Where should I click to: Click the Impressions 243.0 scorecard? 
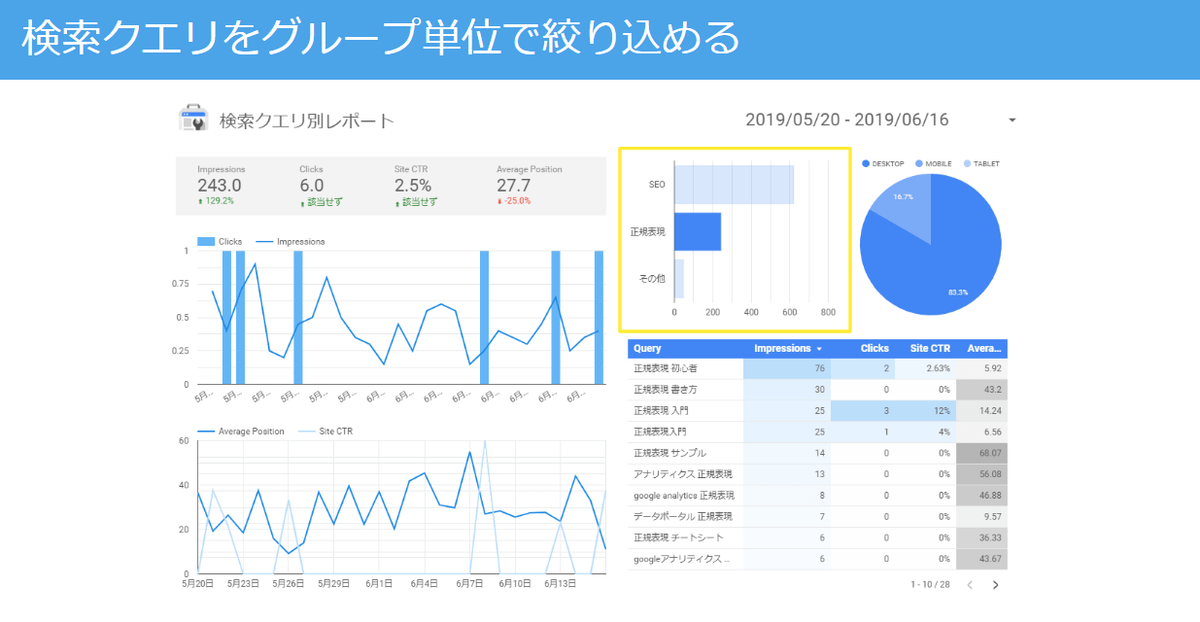(x=220, y=185)
